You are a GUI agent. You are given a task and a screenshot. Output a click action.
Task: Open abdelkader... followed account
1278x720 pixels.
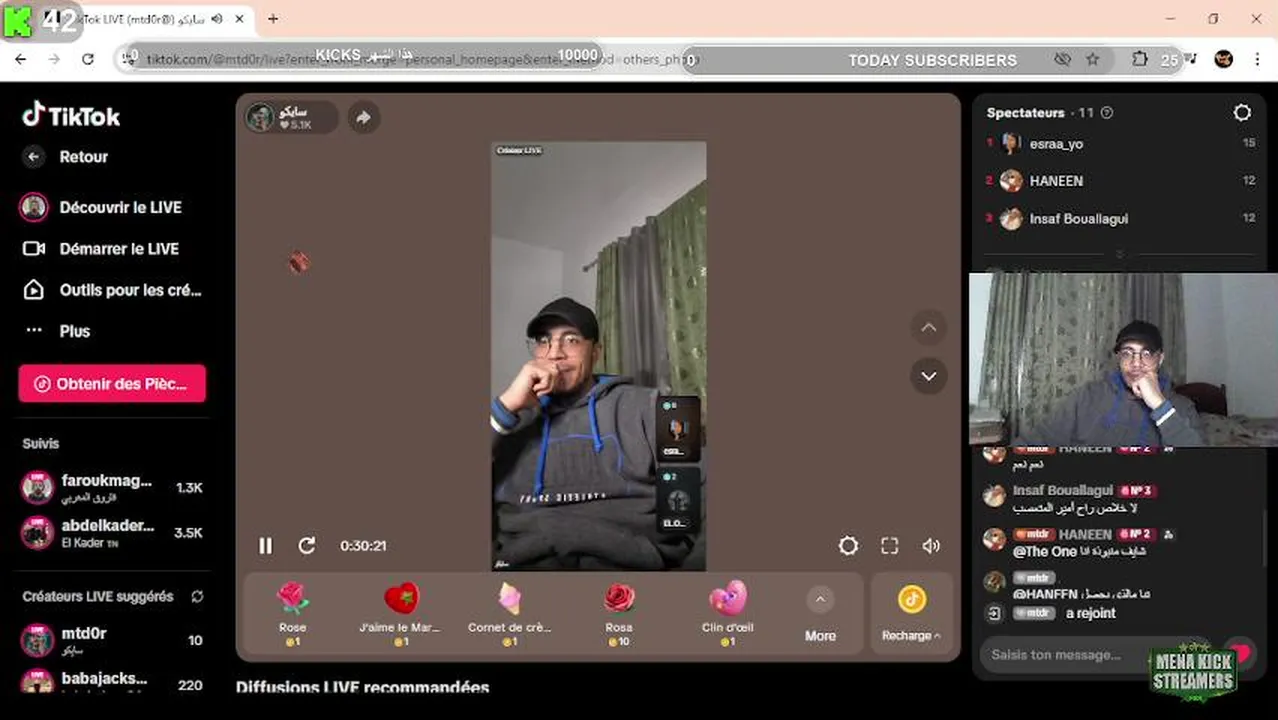coord(112,533)
